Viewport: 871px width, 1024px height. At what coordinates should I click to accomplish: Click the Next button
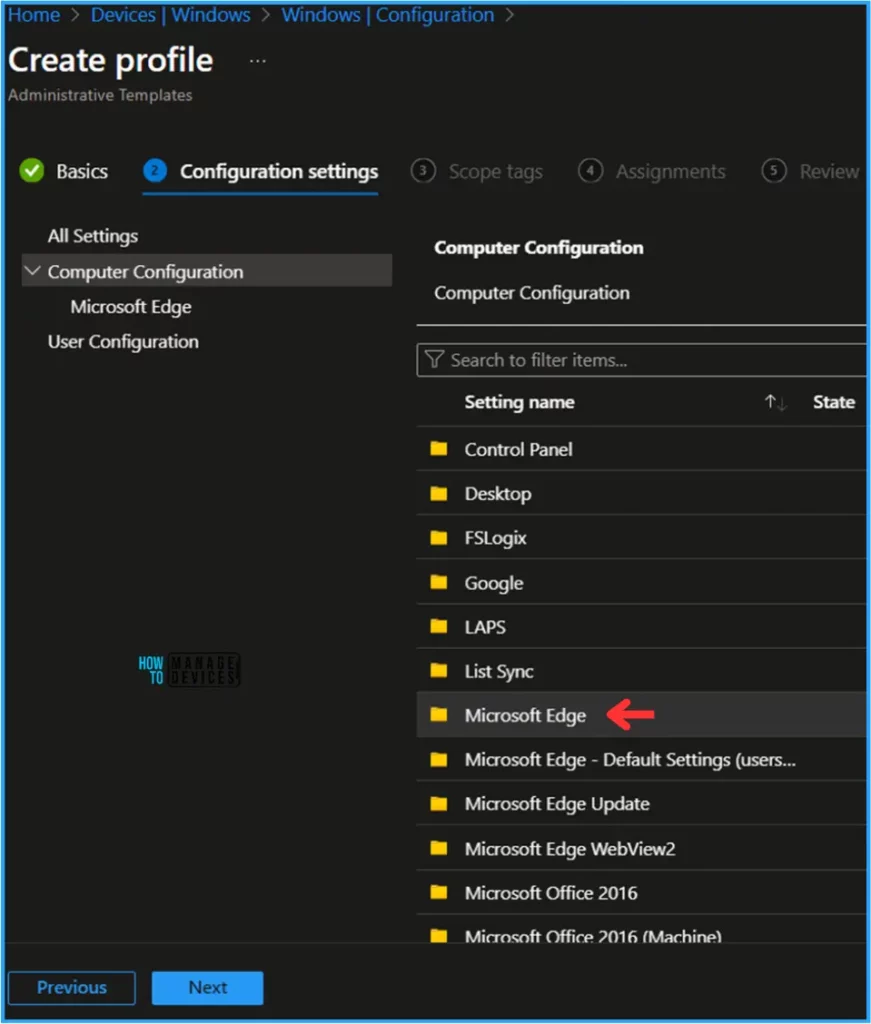(208, 987)
